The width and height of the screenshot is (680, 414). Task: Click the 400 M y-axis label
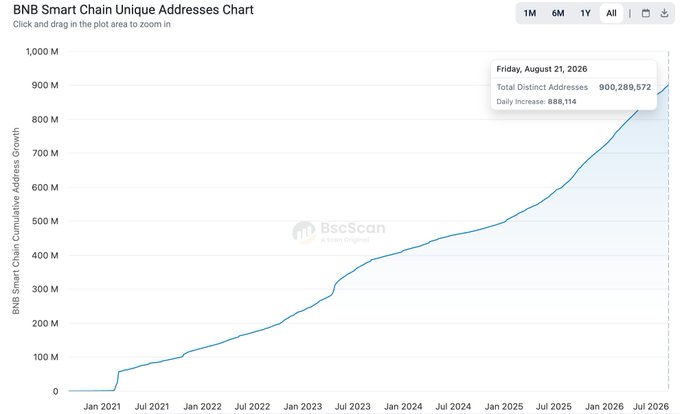(x=45, y=255)
